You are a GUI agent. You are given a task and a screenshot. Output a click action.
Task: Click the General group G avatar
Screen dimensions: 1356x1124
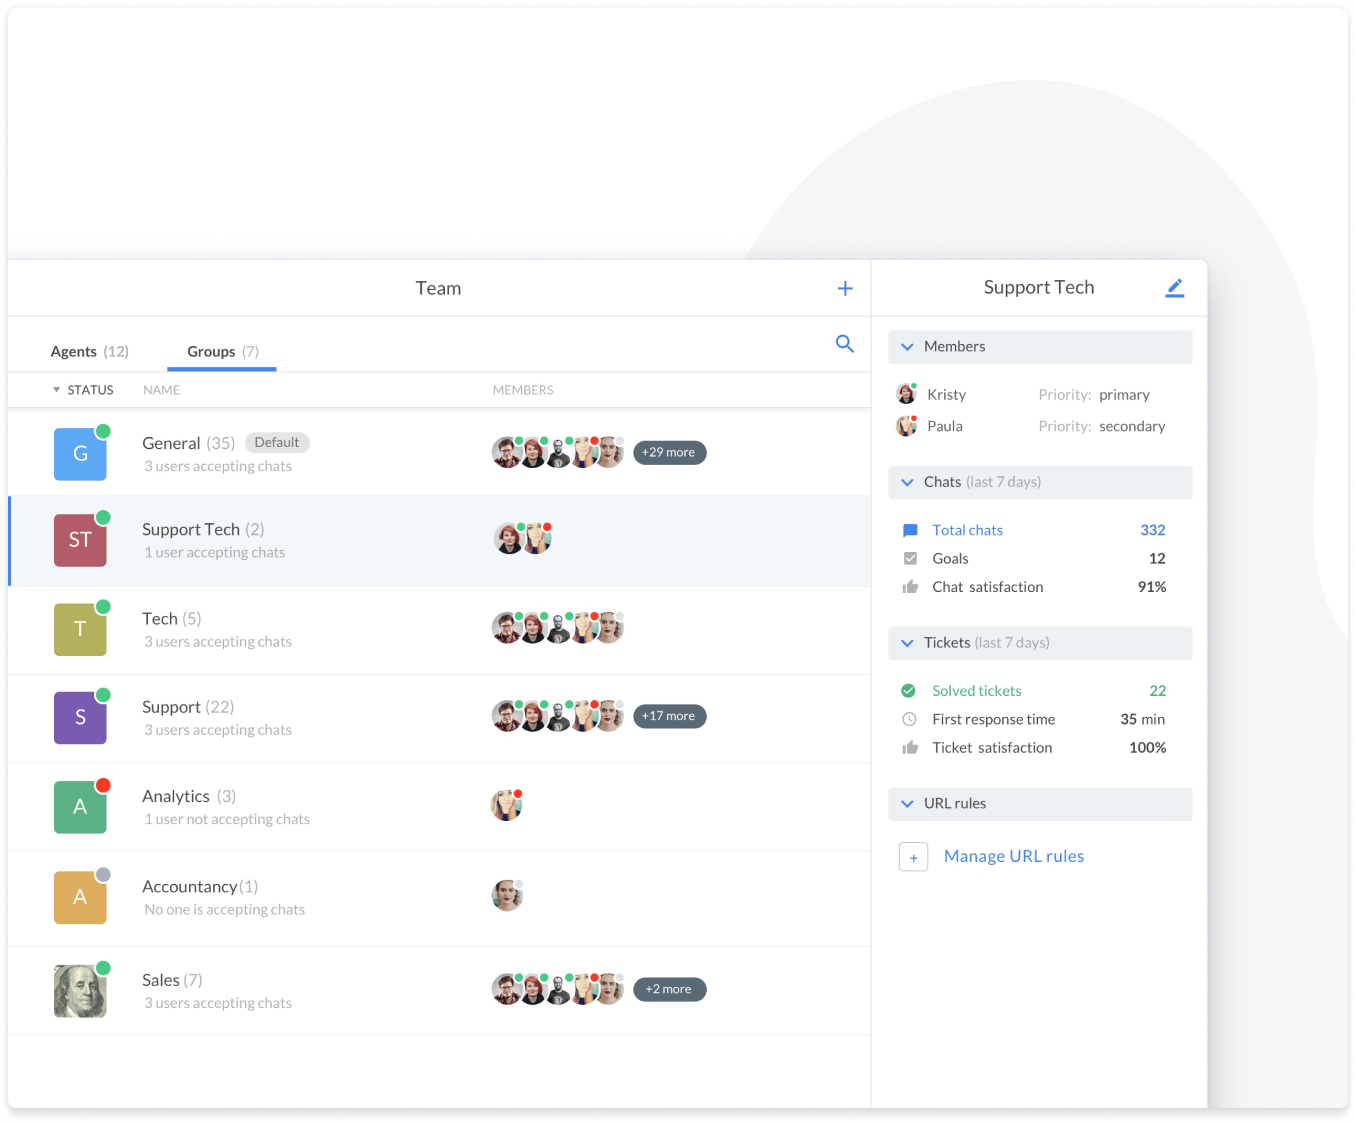pyautogui.click(x=80, y=454)
